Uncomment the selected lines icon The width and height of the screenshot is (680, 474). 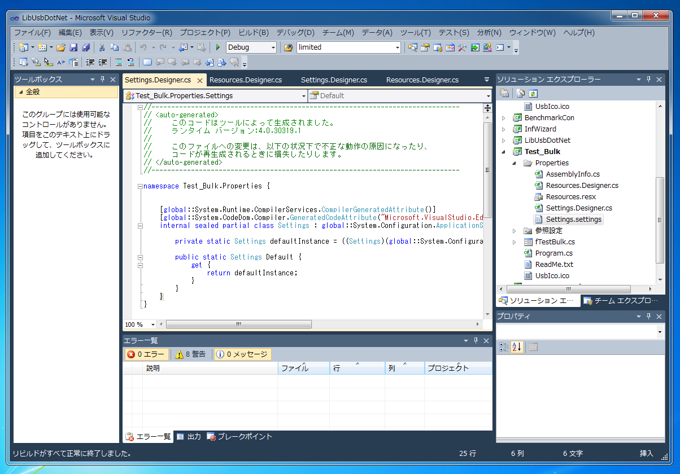(131, 62)
